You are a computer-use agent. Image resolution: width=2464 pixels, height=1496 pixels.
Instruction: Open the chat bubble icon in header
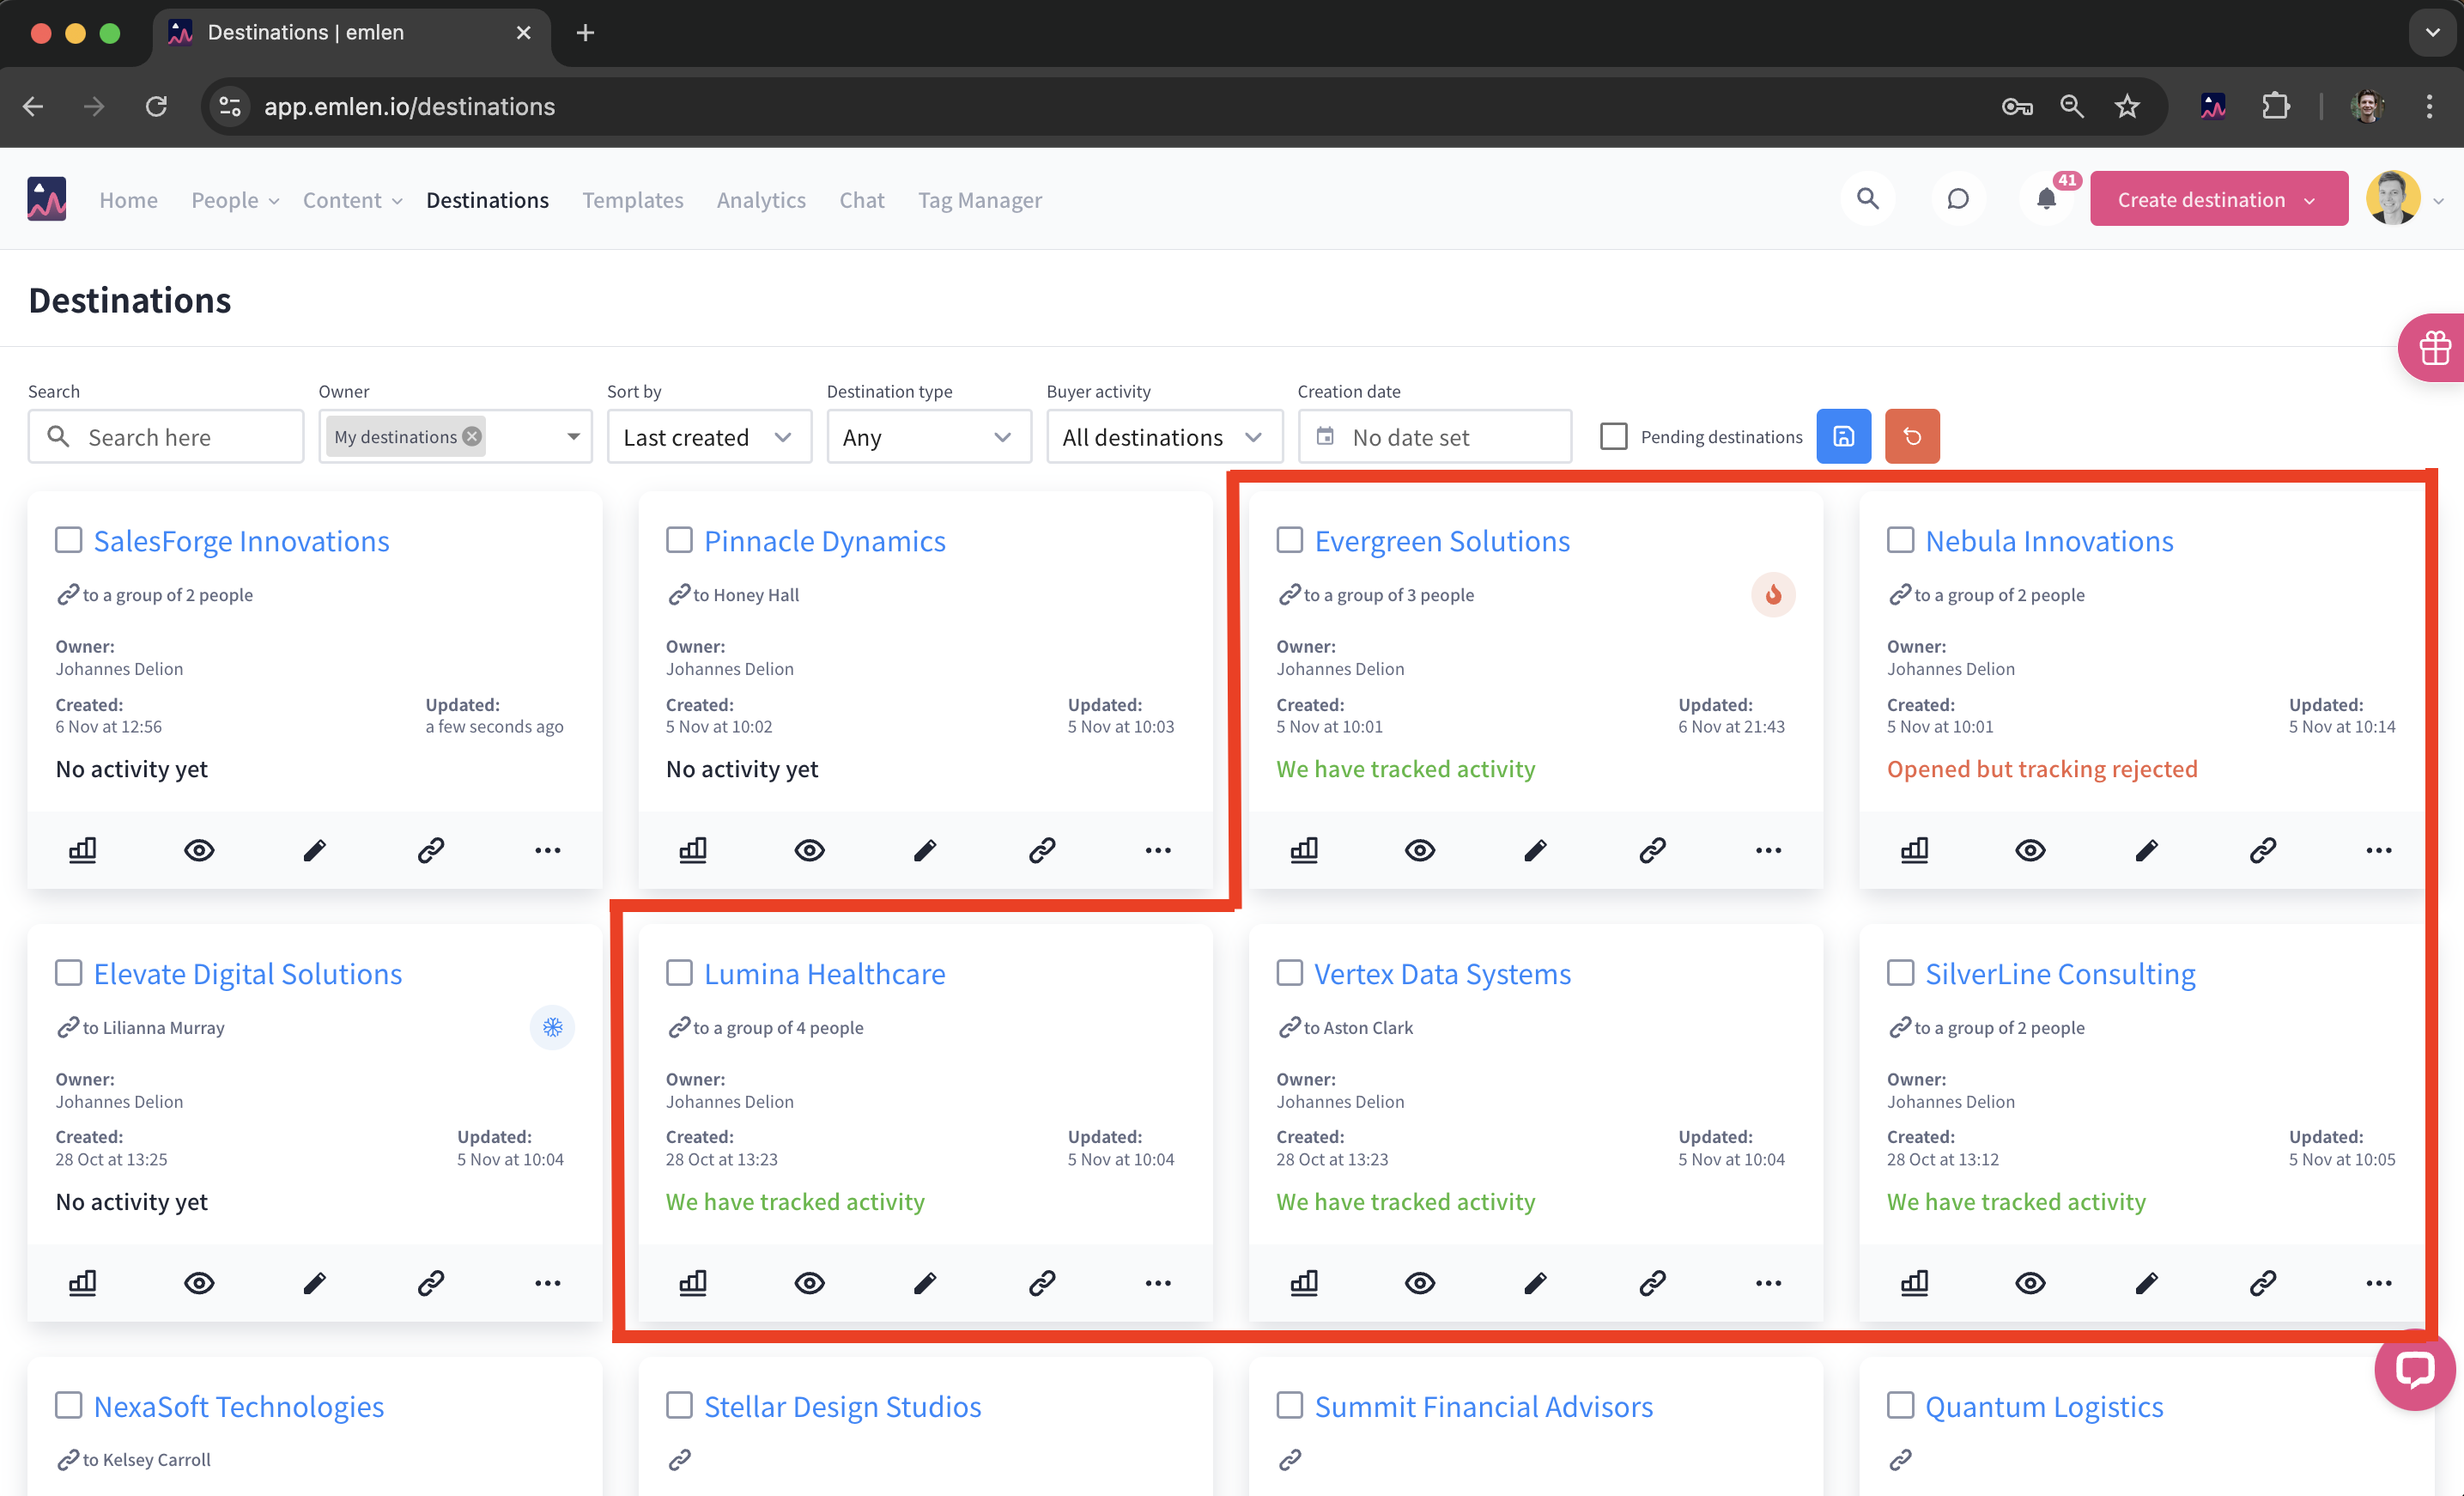pos(1958,199)
